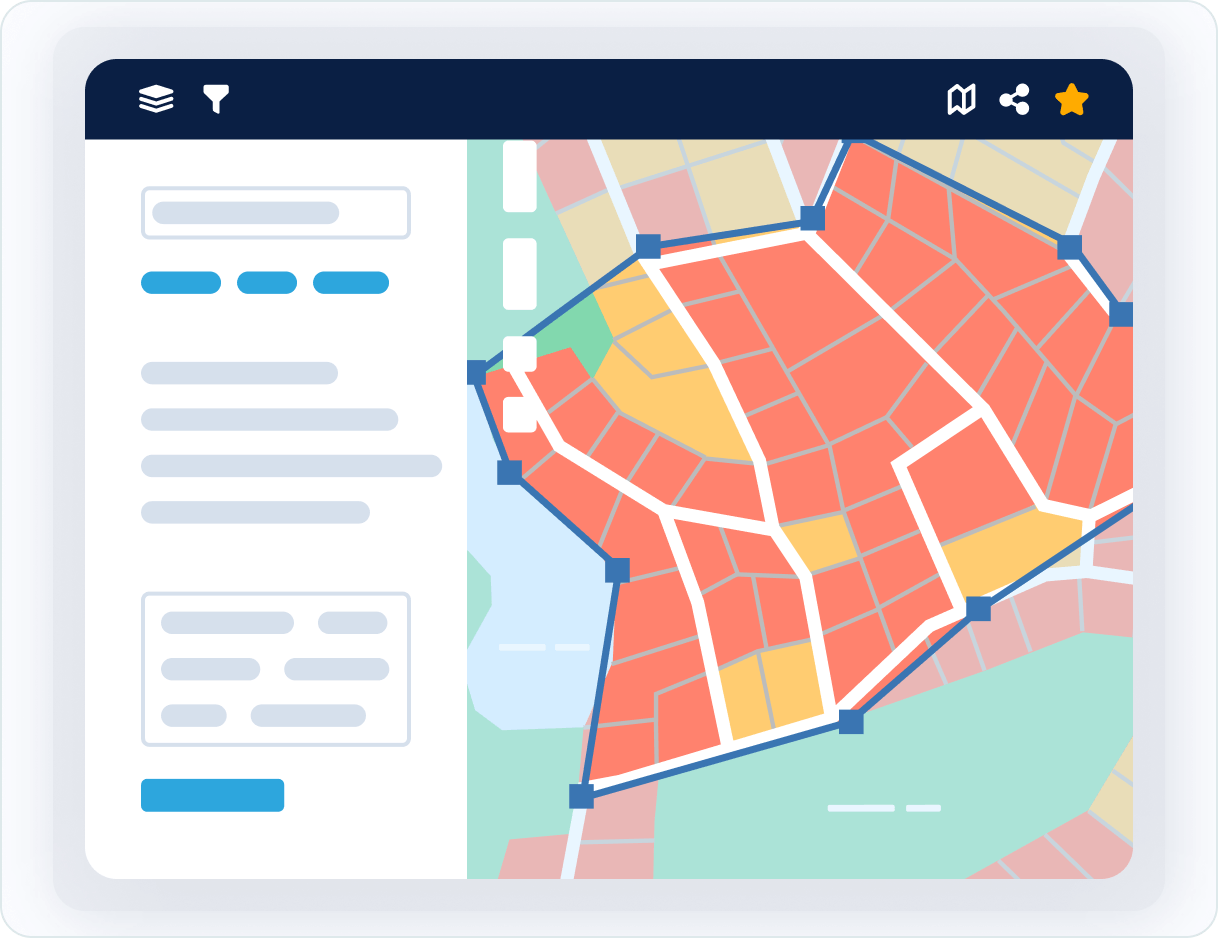Select the leftmost polygon vertex handle
This screenshot has height=938, width=1218.
(477, 373)
